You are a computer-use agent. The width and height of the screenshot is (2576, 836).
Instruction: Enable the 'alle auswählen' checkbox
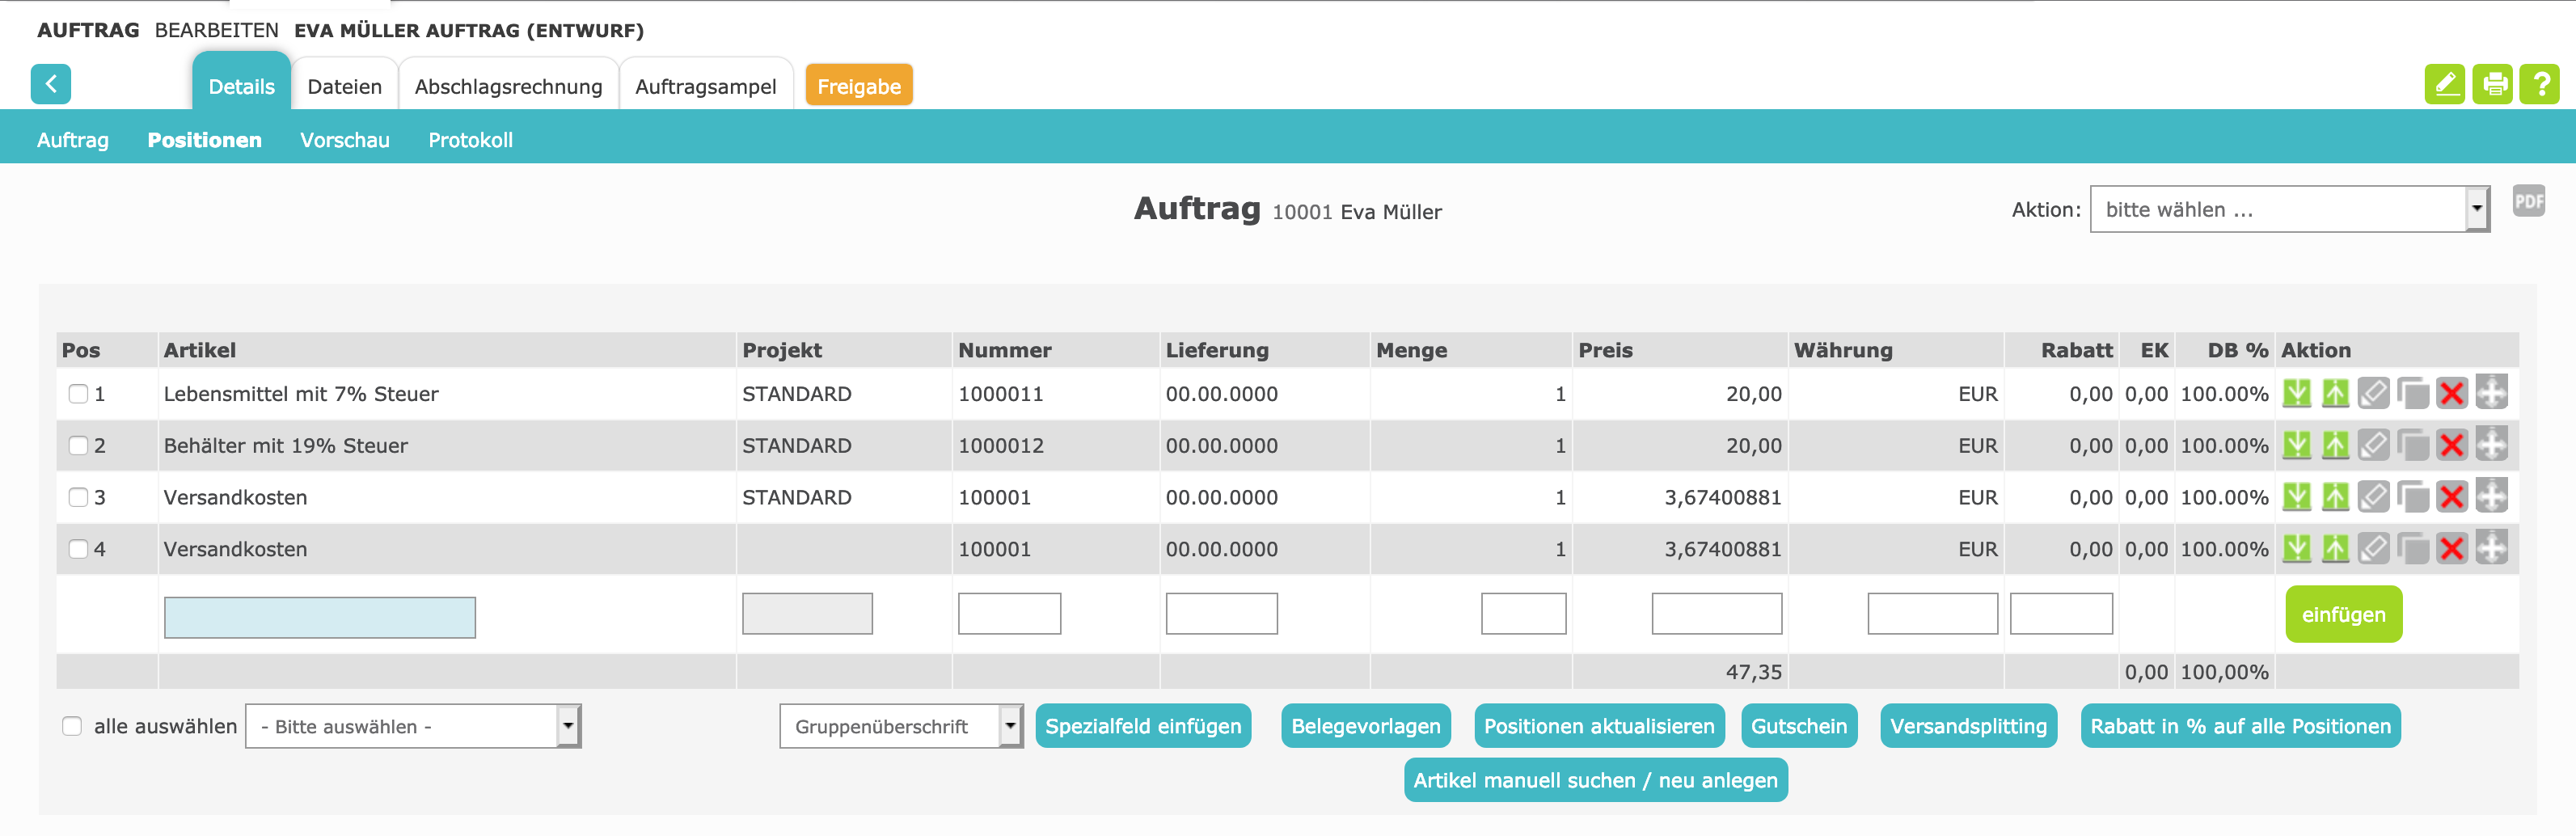[x=72, y=726]
